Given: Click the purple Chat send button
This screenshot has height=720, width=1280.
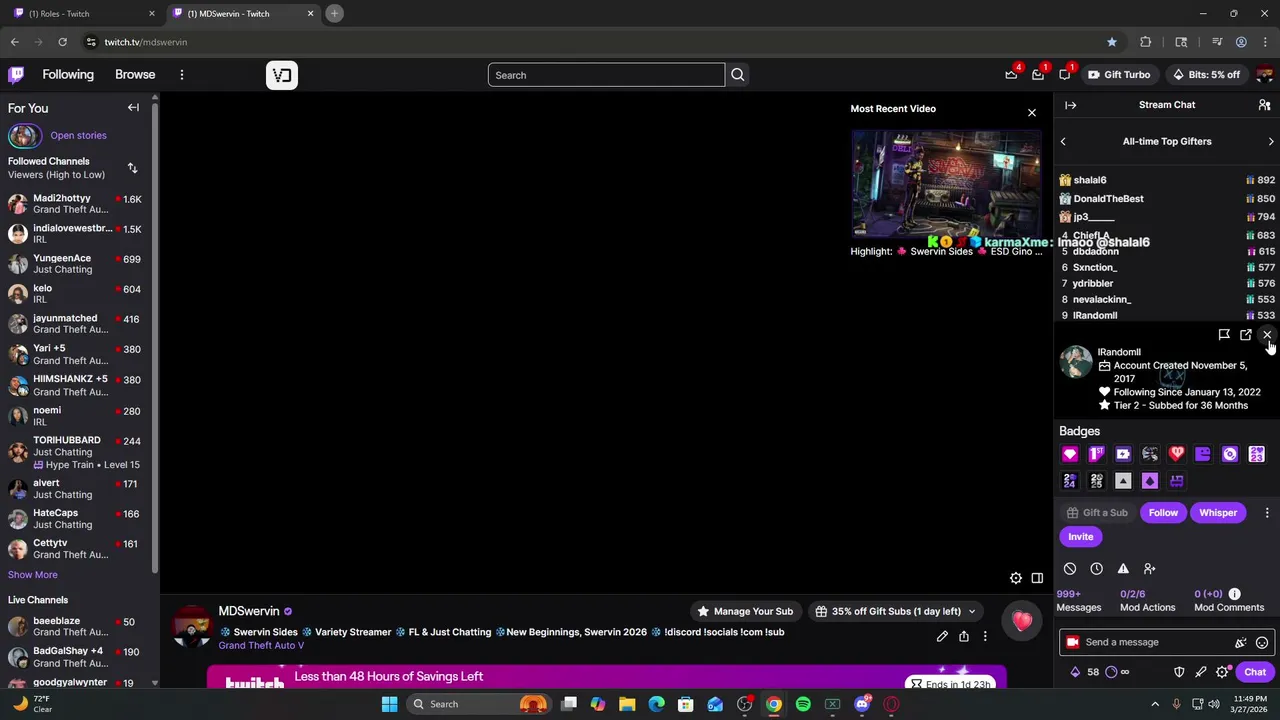Looking at the screenshot, I should [1255, 673].
